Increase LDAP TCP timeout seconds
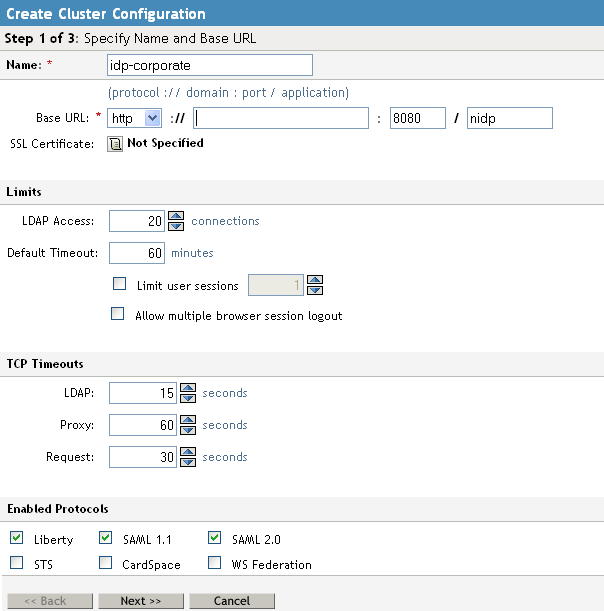604x611 pixels. click(x=186, y=388)
